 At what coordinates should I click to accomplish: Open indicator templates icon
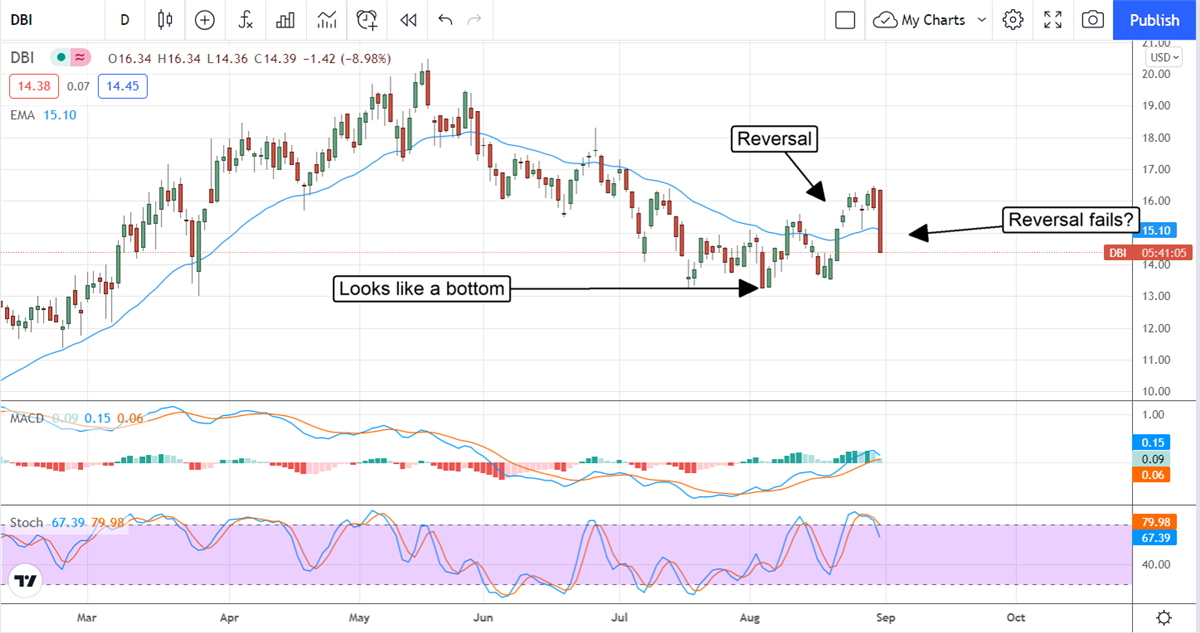(x=327, y=19)
